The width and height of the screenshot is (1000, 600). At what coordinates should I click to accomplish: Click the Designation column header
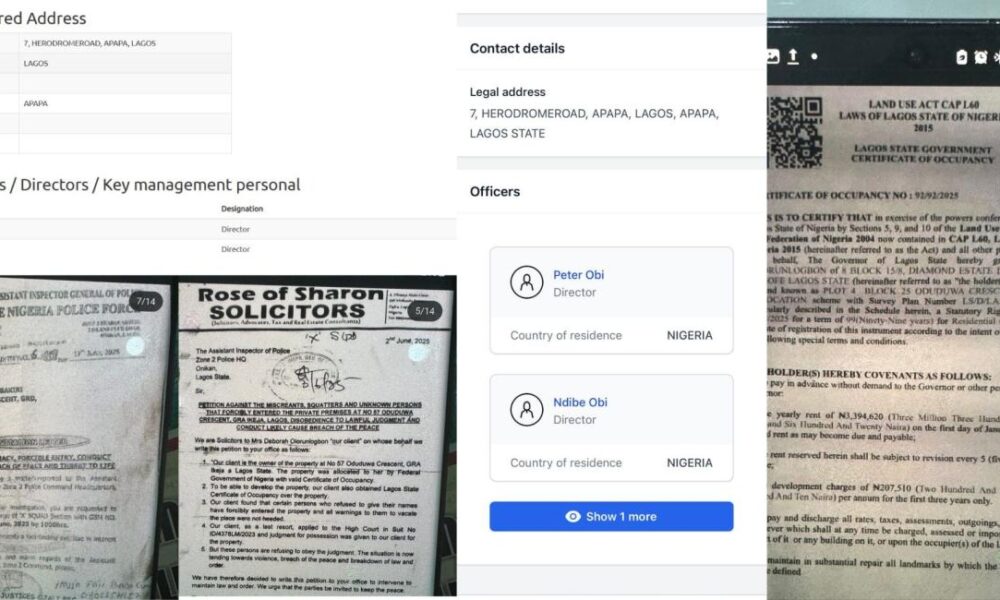pyautogui.click(x=242, y=209)
